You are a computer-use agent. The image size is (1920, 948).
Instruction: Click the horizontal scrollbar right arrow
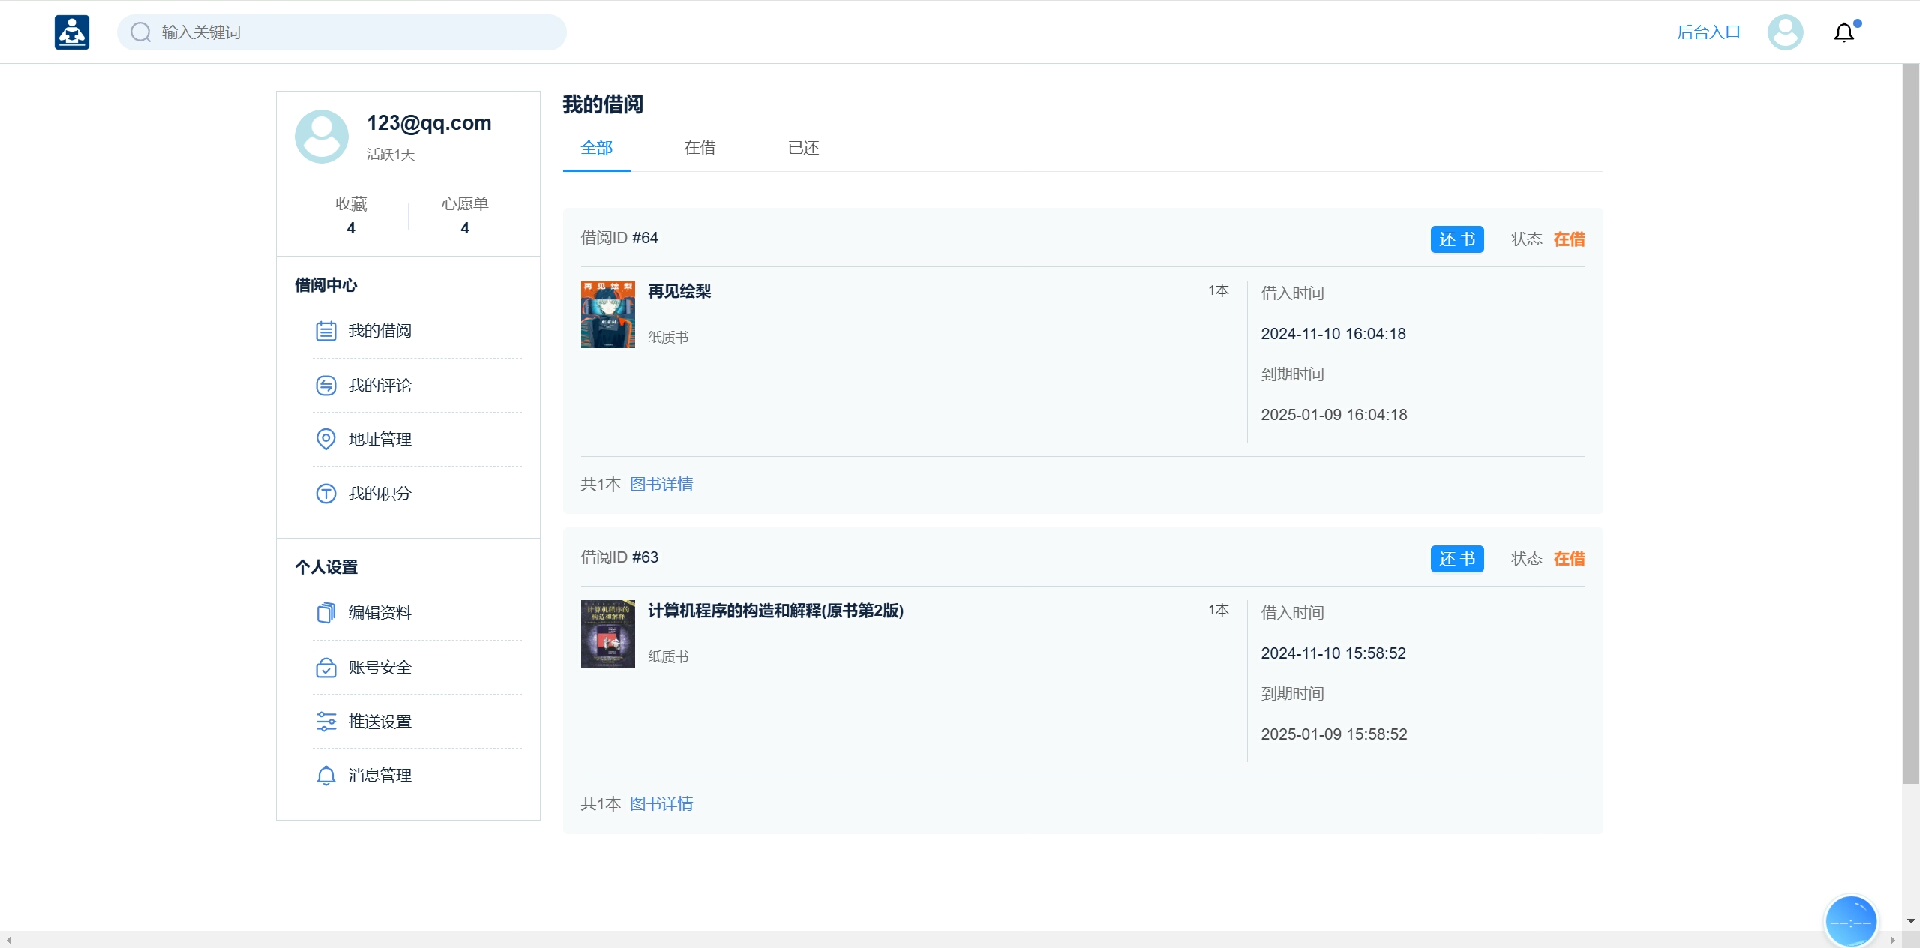tap(1892, 940)
